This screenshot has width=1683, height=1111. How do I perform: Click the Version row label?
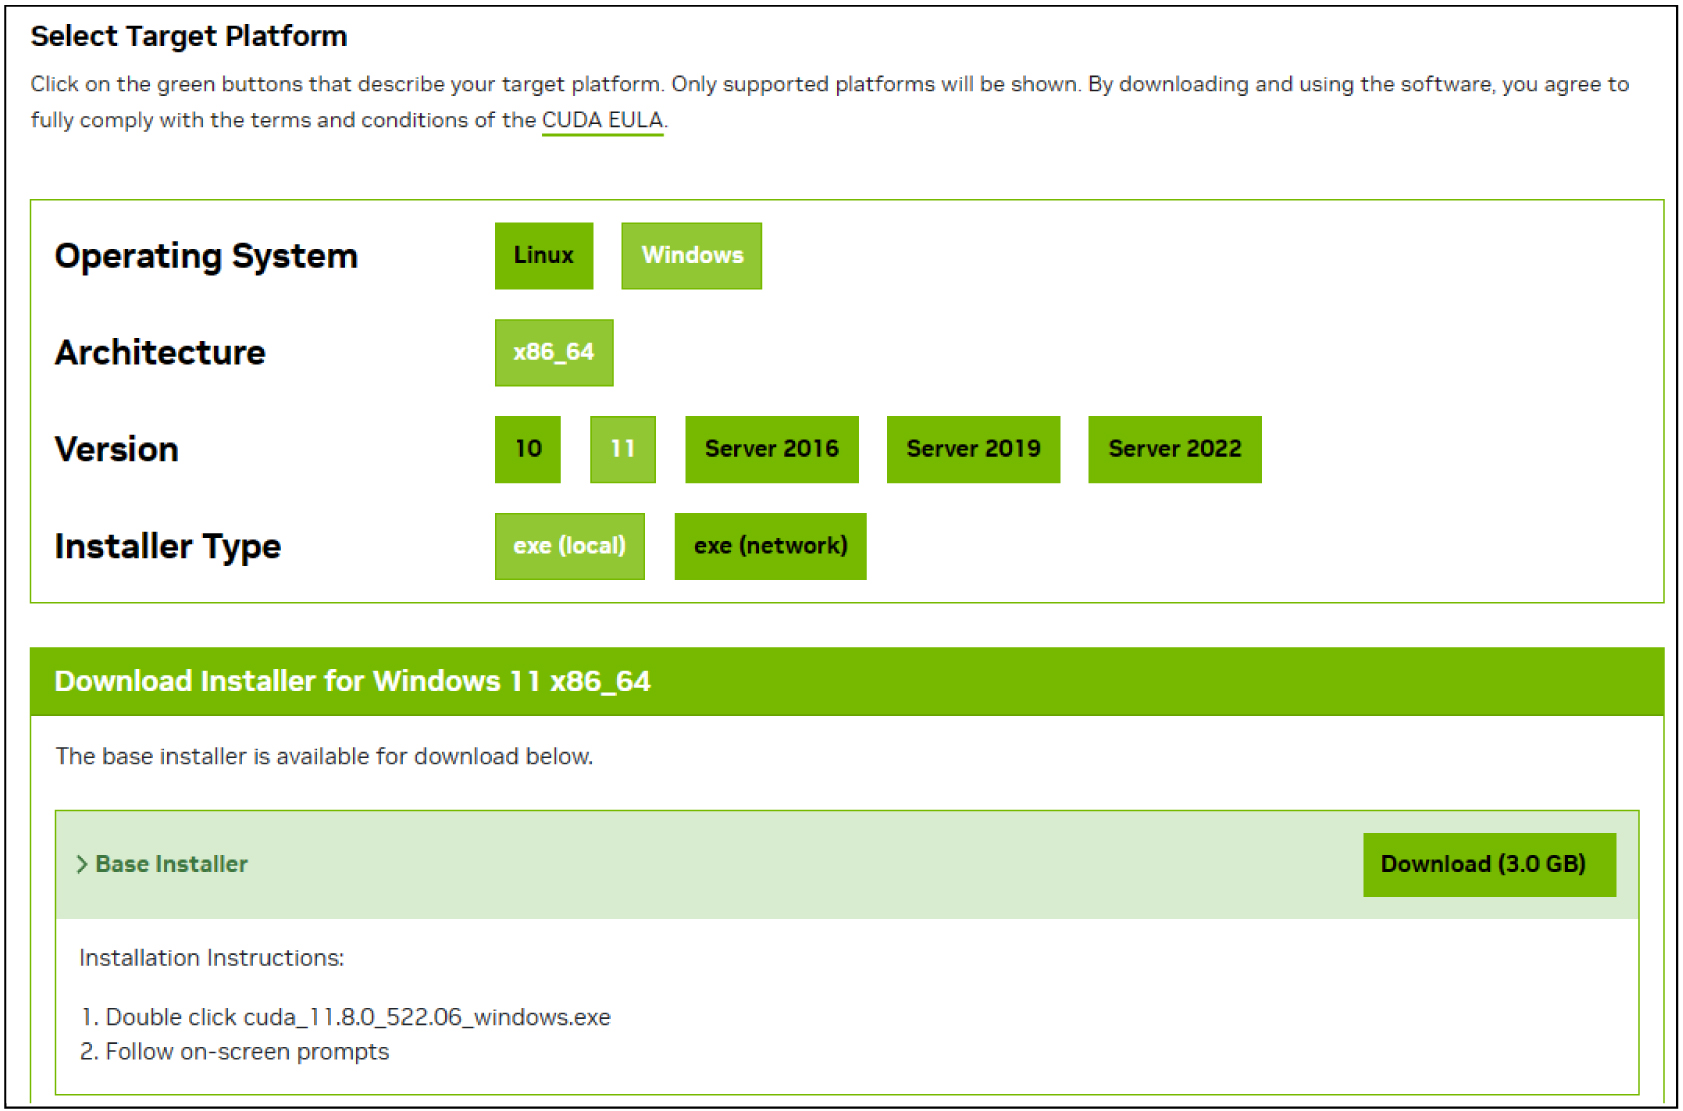pyautogui.click(x=116, y=450)
